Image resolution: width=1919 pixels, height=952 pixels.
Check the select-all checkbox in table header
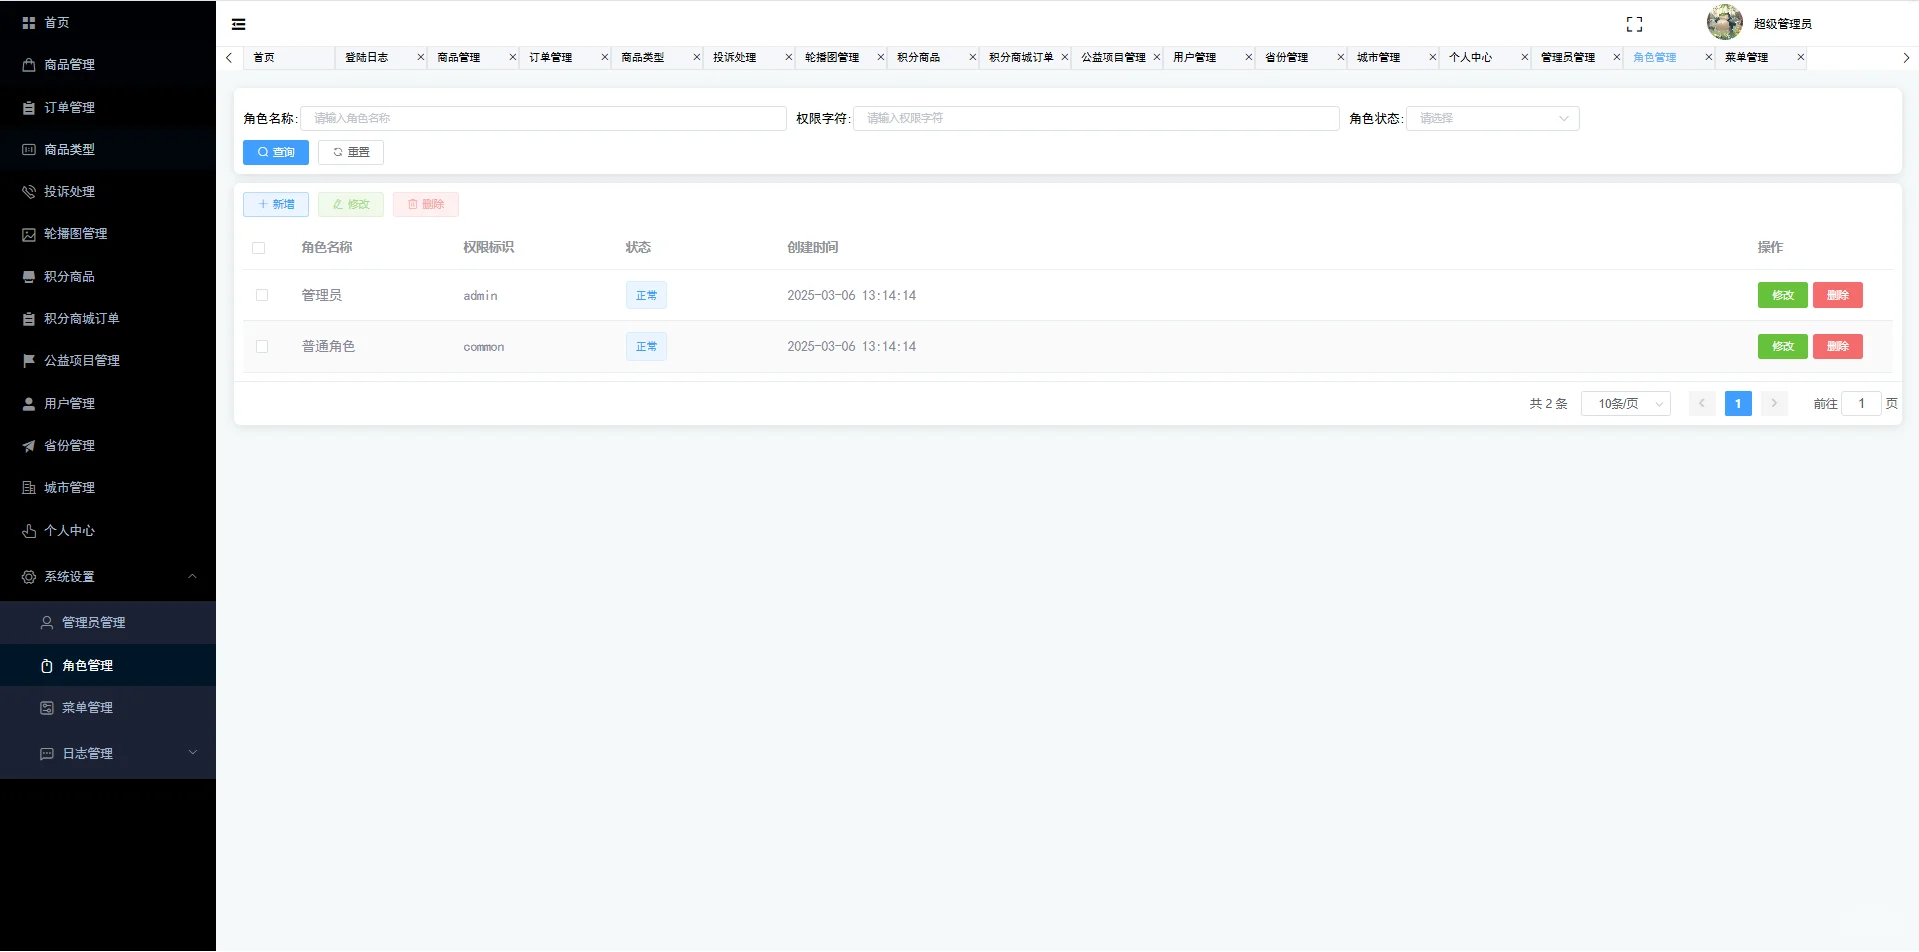point(259,248)
